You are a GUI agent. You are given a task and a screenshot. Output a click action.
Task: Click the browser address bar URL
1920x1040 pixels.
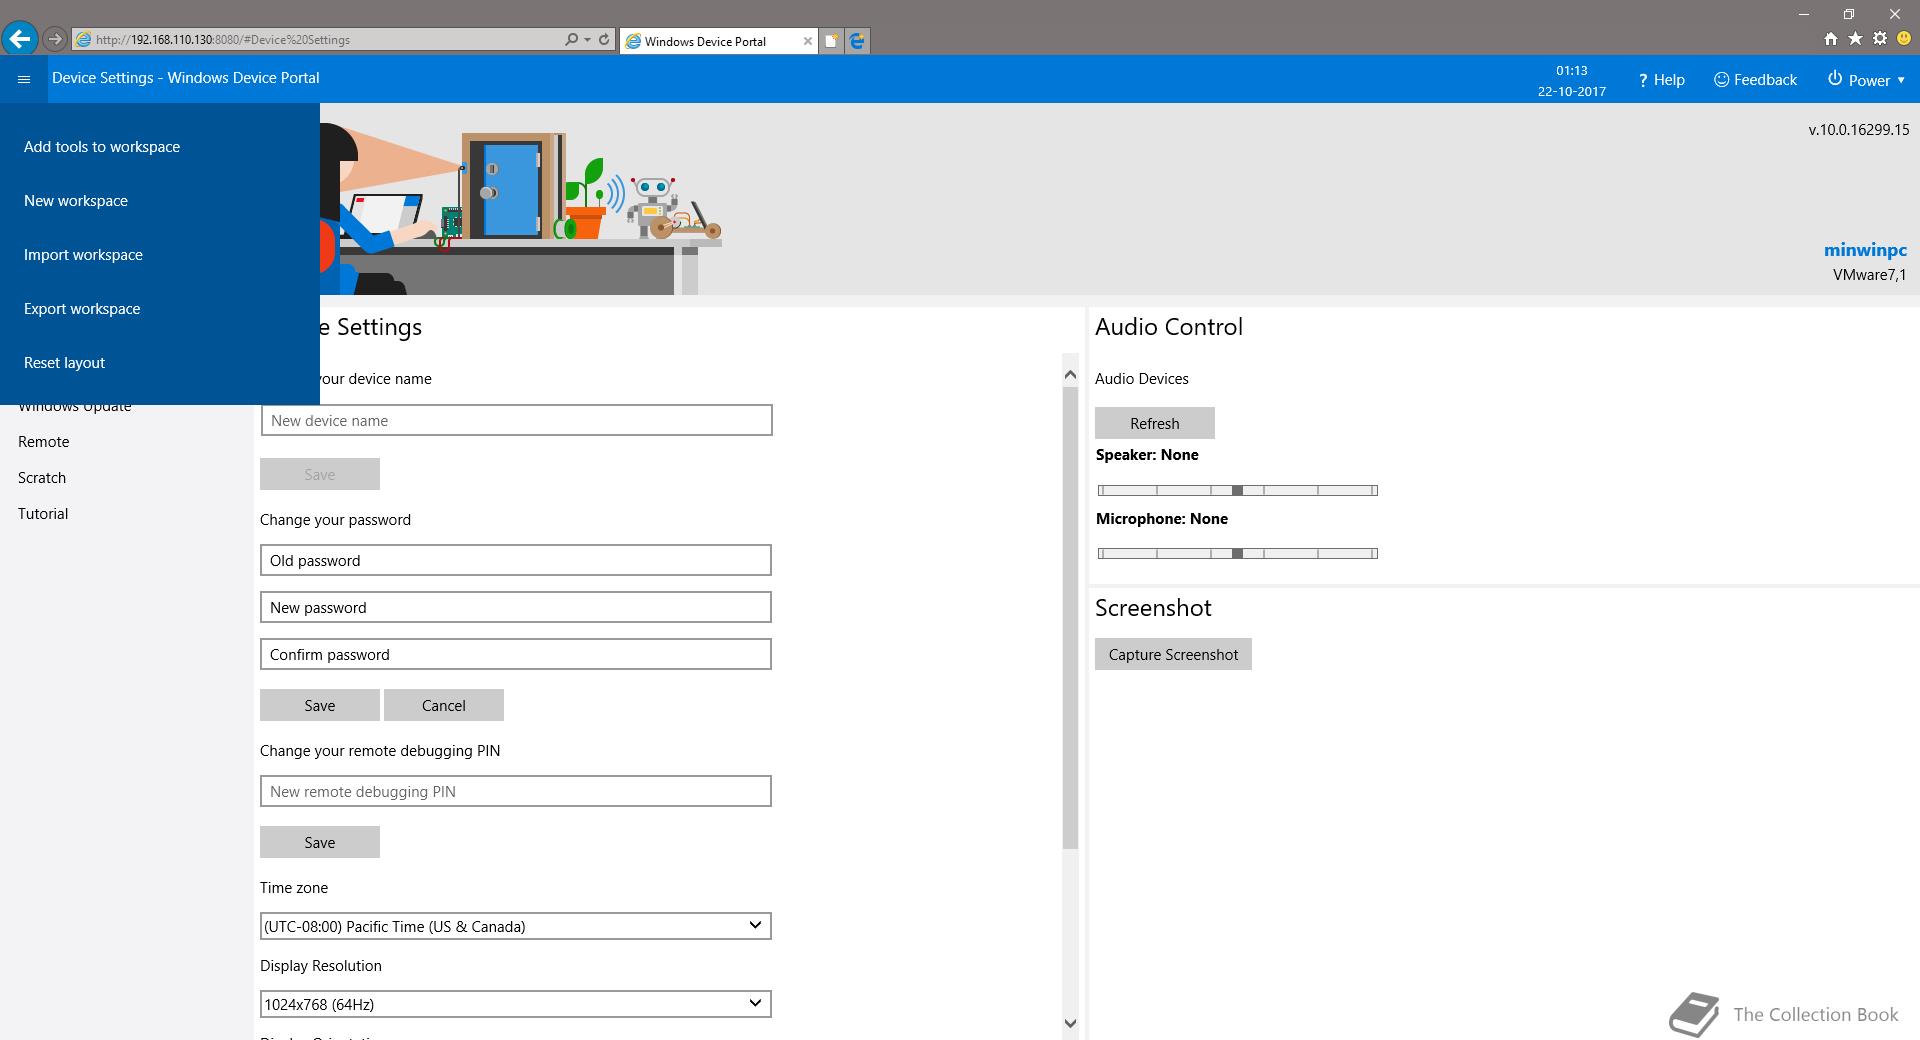coord(223,40)
